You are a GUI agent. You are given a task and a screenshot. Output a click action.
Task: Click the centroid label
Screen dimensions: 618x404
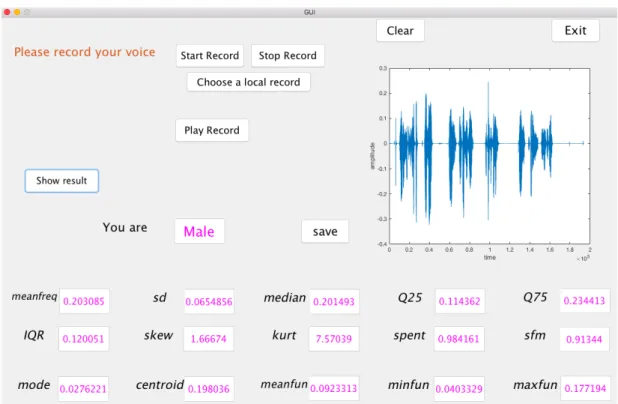(x=160, y=385)
